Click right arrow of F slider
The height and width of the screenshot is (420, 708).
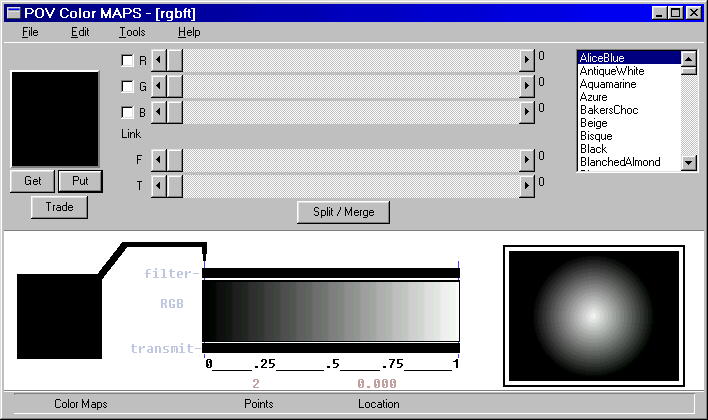[526, 160]
